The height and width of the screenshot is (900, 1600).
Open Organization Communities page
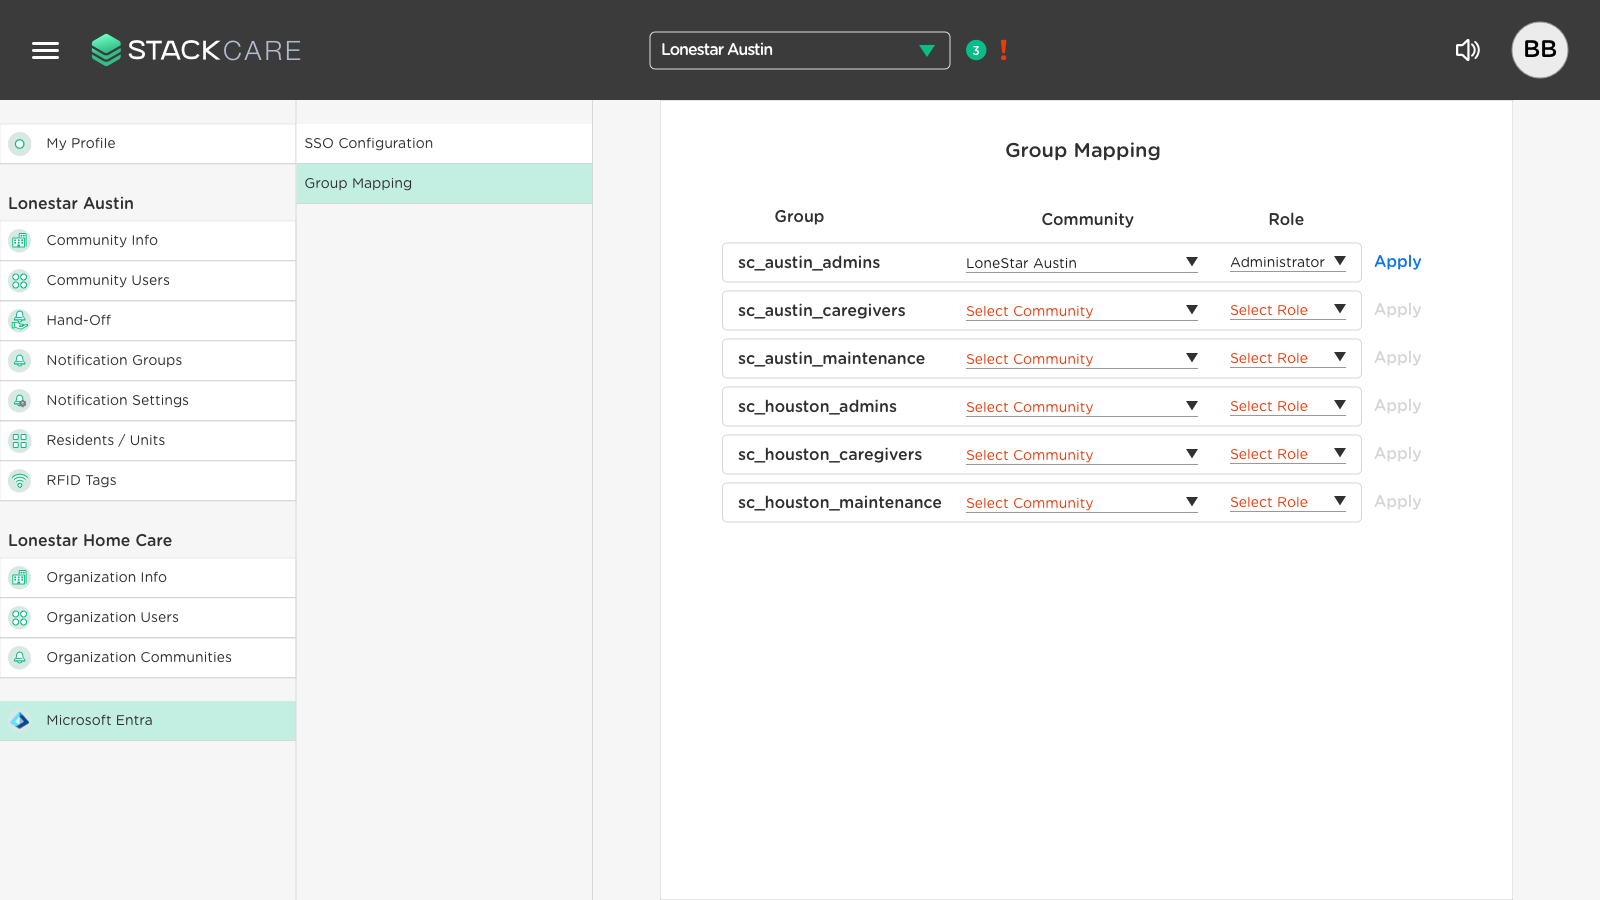[148, 658]
